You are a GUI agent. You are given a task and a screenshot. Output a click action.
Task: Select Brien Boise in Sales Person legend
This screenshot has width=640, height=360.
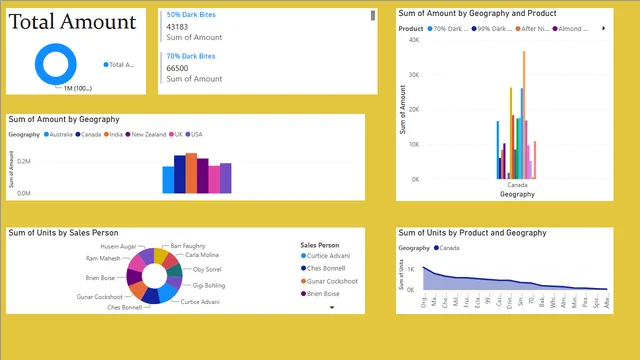pyautogui.click(x=320, y=293)
